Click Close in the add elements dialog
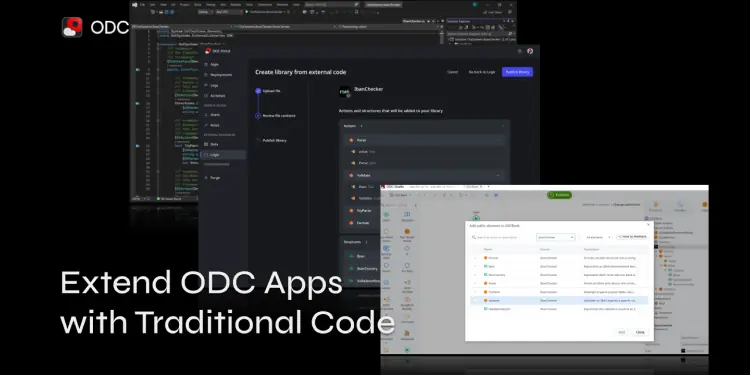750x375 pixels. click(640, 332)
